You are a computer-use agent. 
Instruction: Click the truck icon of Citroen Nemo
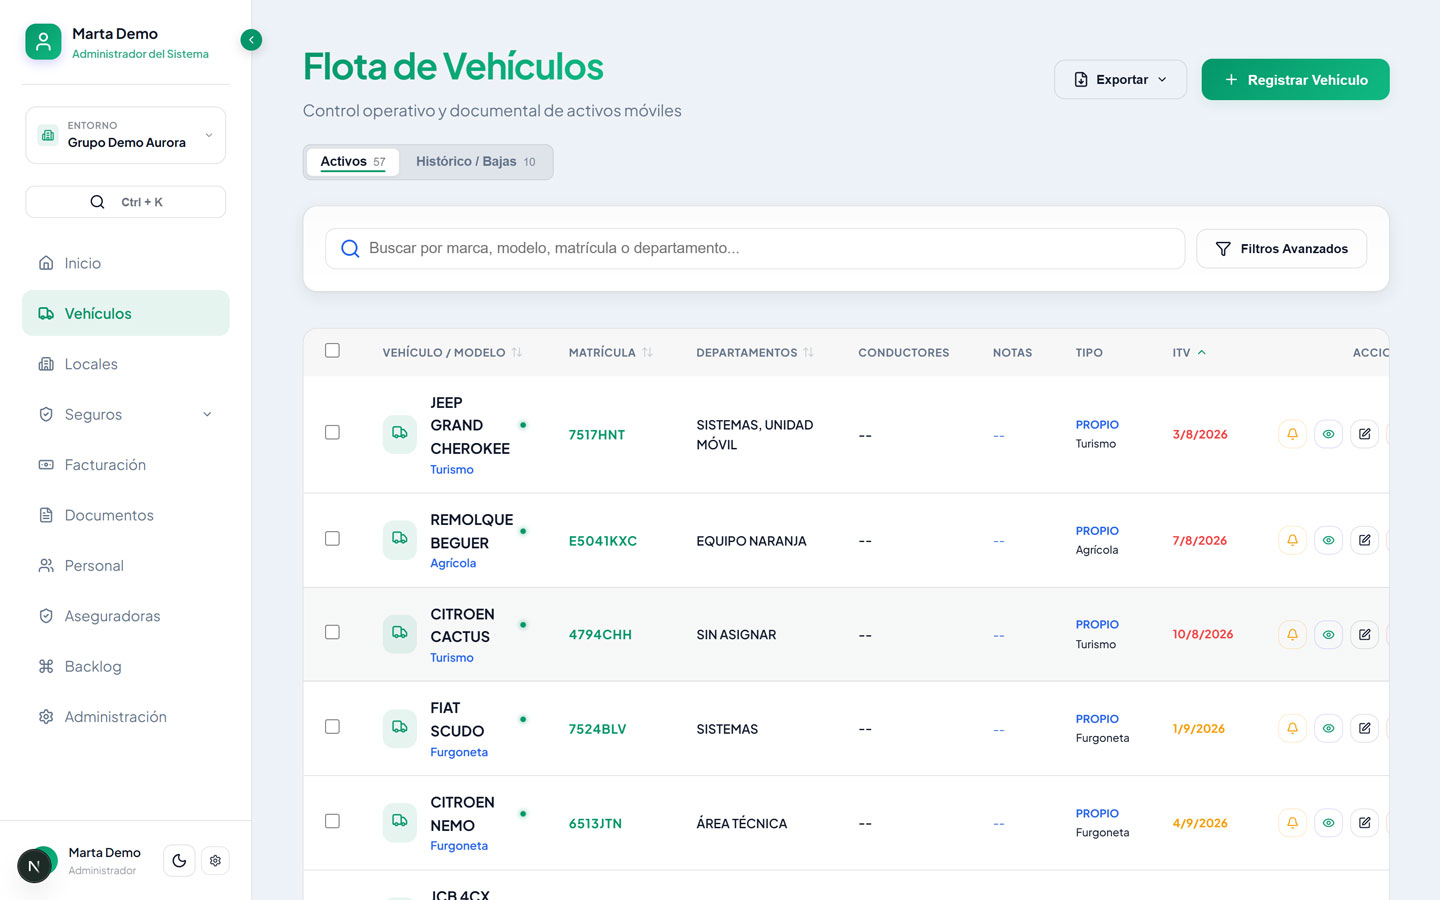click(399, 823)
